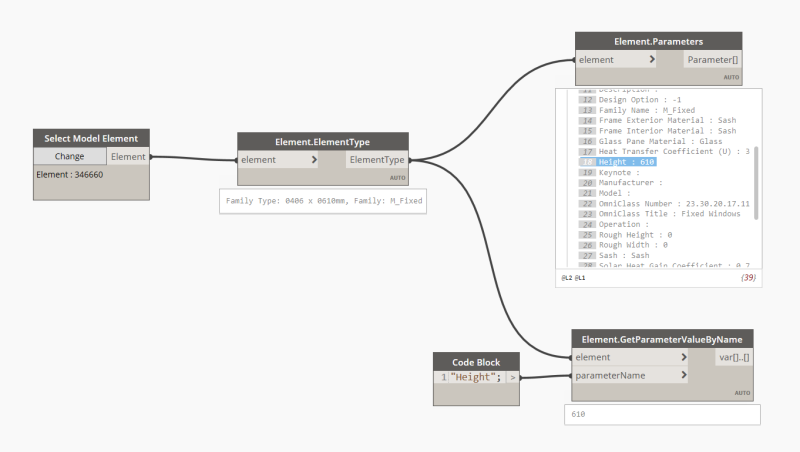The height and width of the screenshot is (452, 800).
Task: Click the @L2 level label in preview footer
Action: tap(566, 278)
